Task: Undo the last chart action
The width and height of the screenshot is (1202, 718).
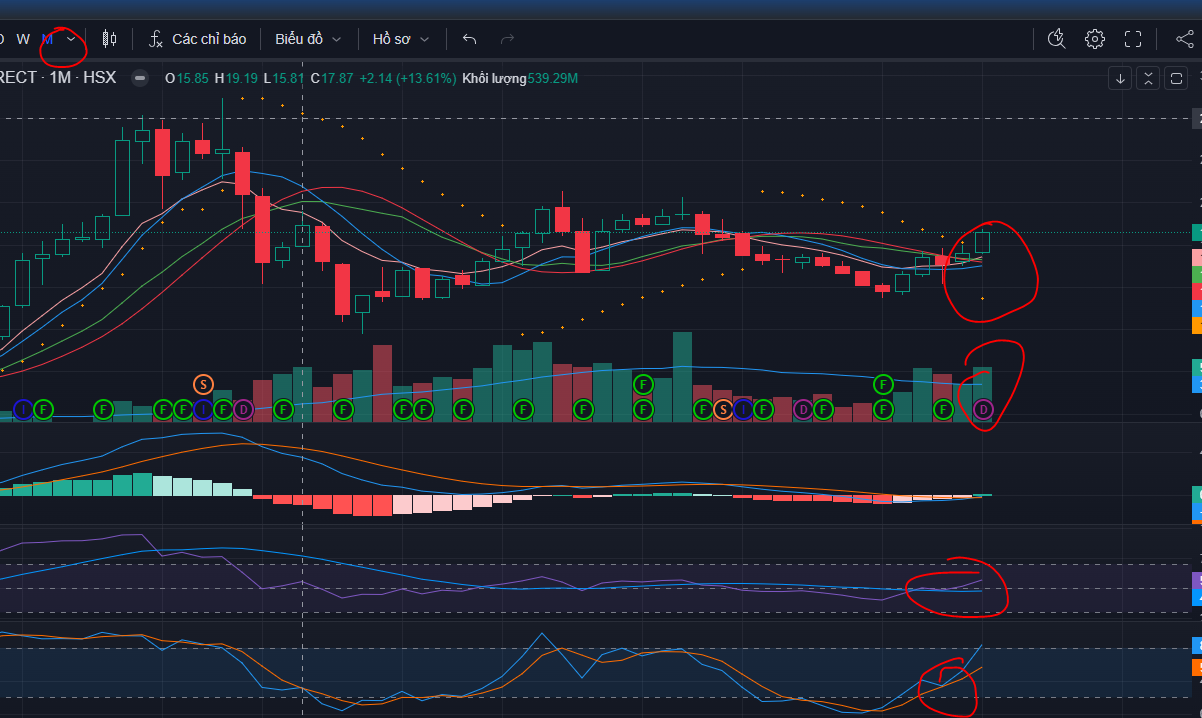Action: click(469, 39)
